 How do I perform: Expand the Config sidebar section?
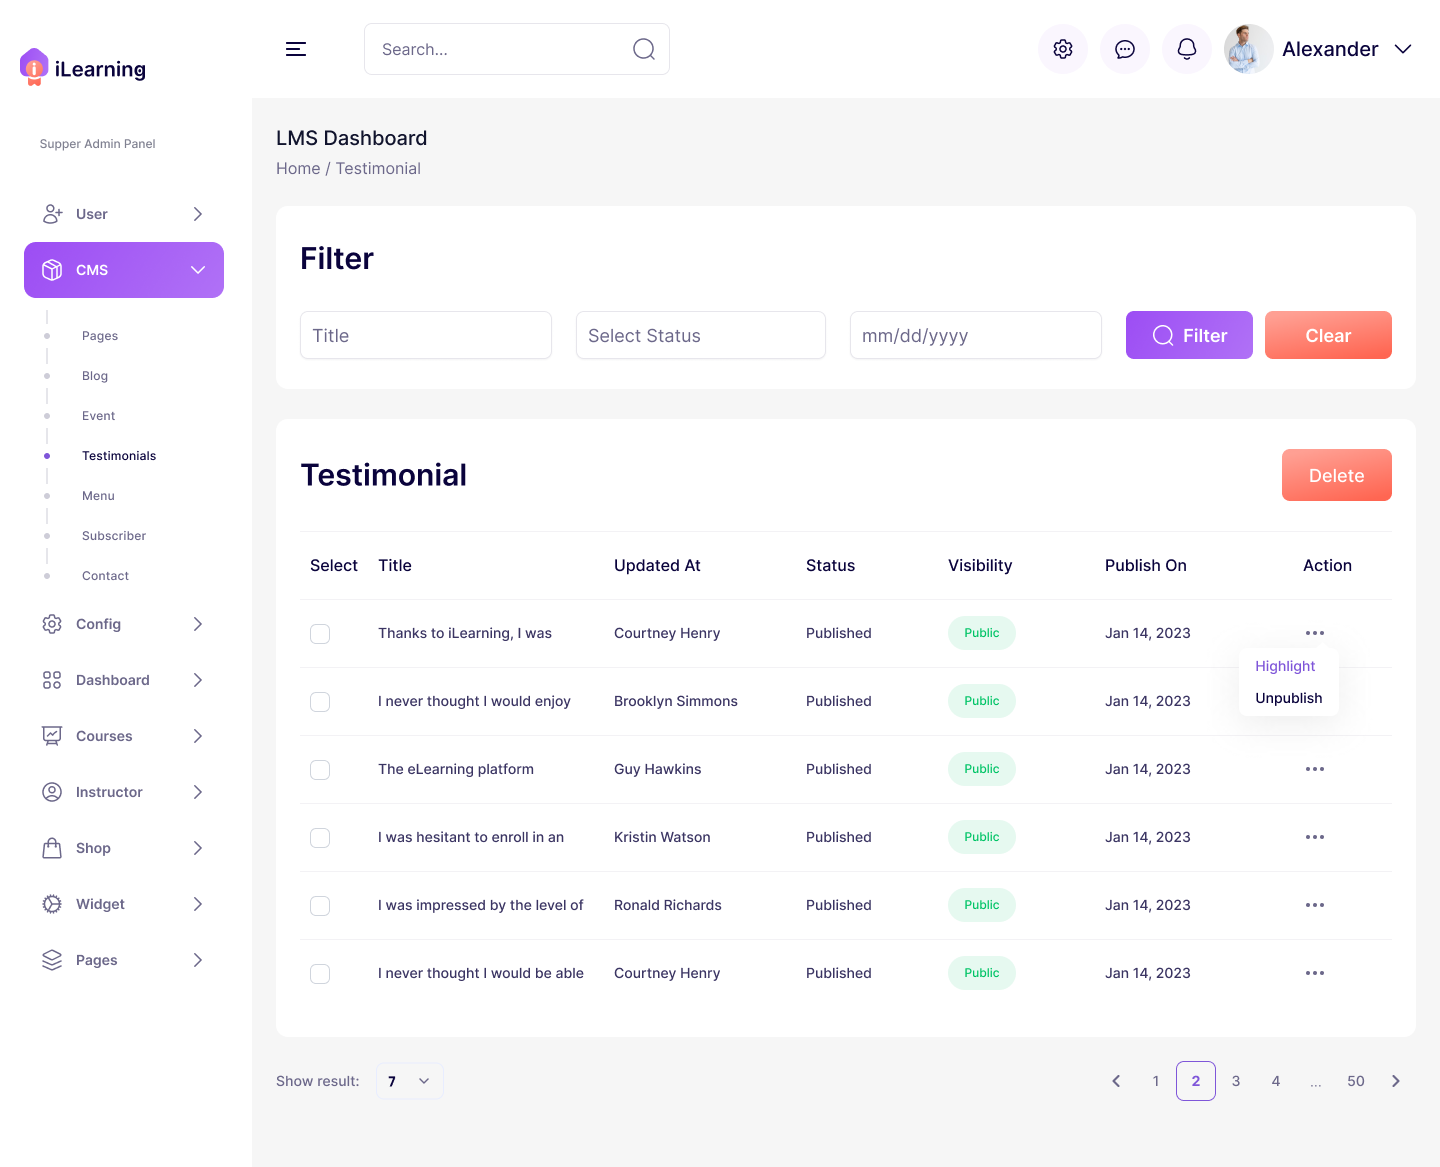click(198, 624)
